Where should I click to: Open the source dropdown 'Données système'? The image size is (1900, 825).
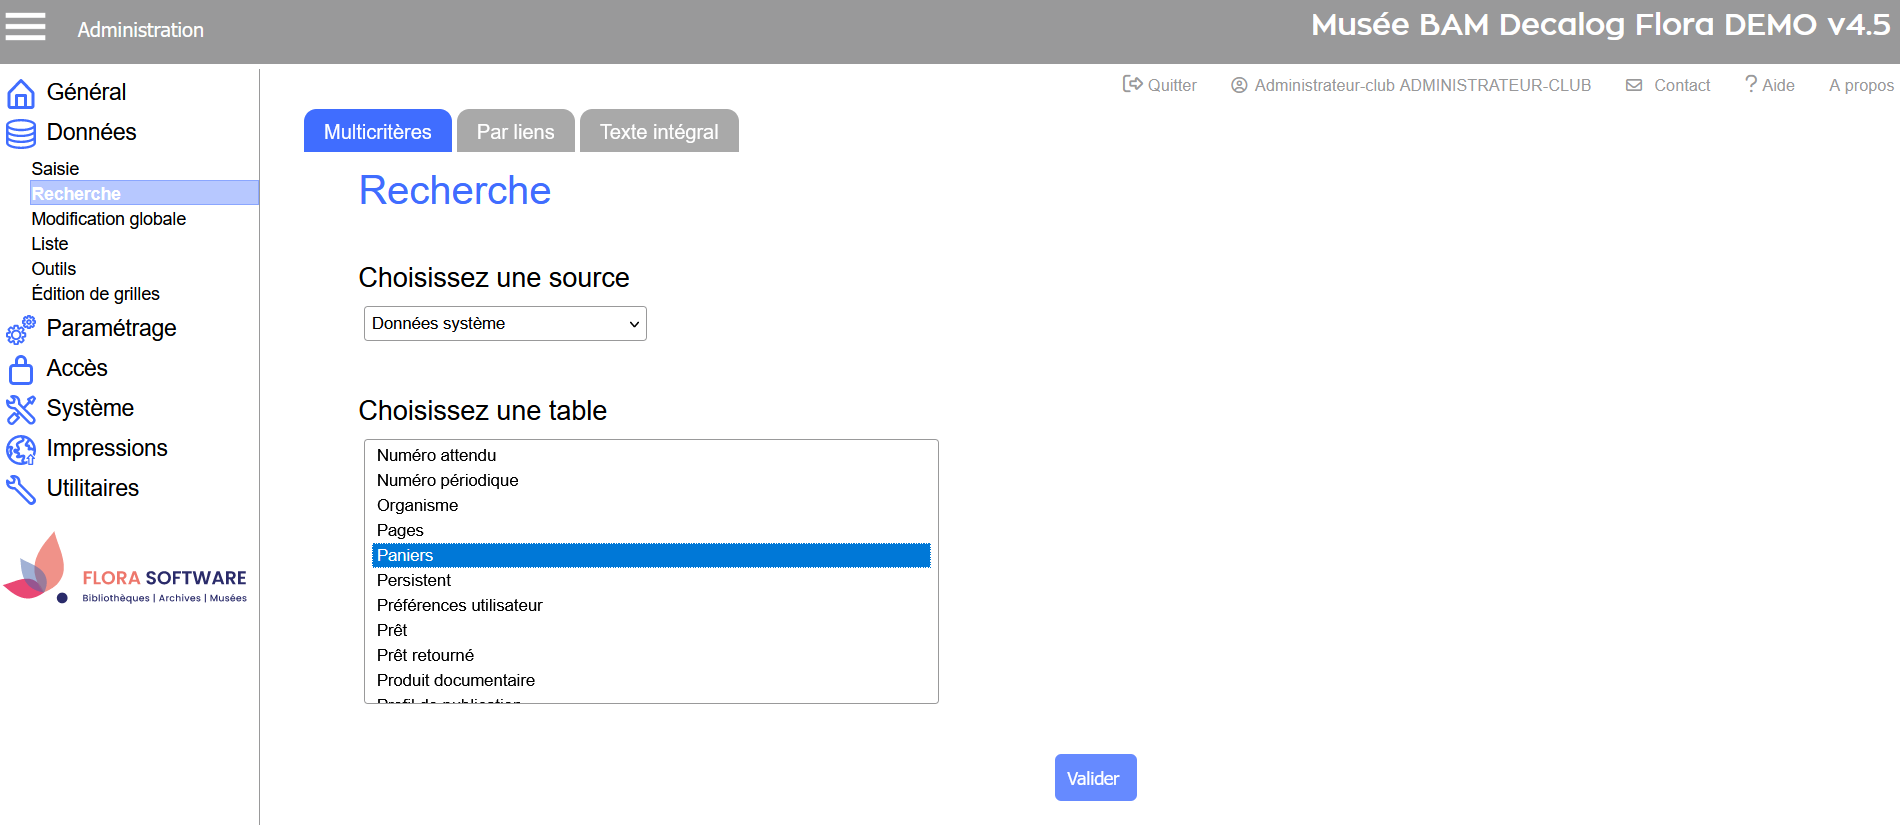(505, 324)
